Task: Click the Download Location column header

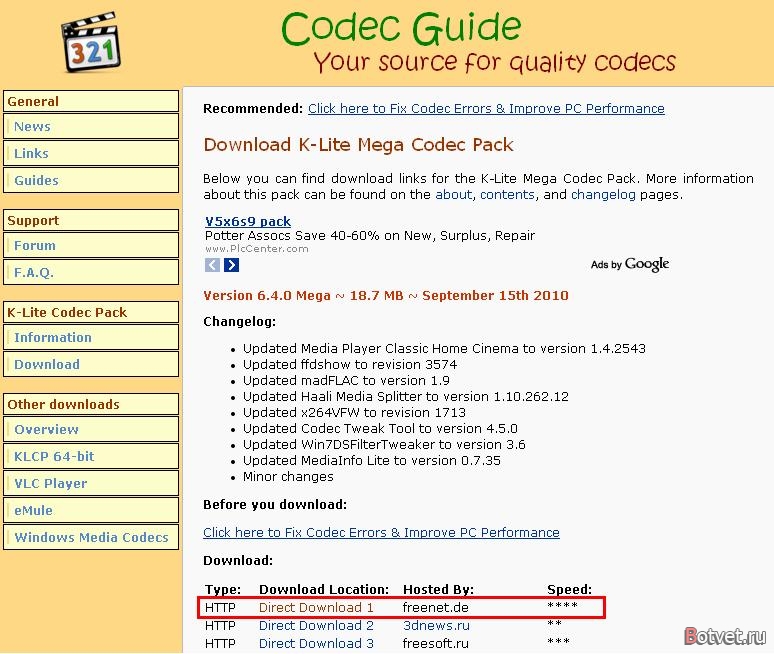Action: click(324, 589)
